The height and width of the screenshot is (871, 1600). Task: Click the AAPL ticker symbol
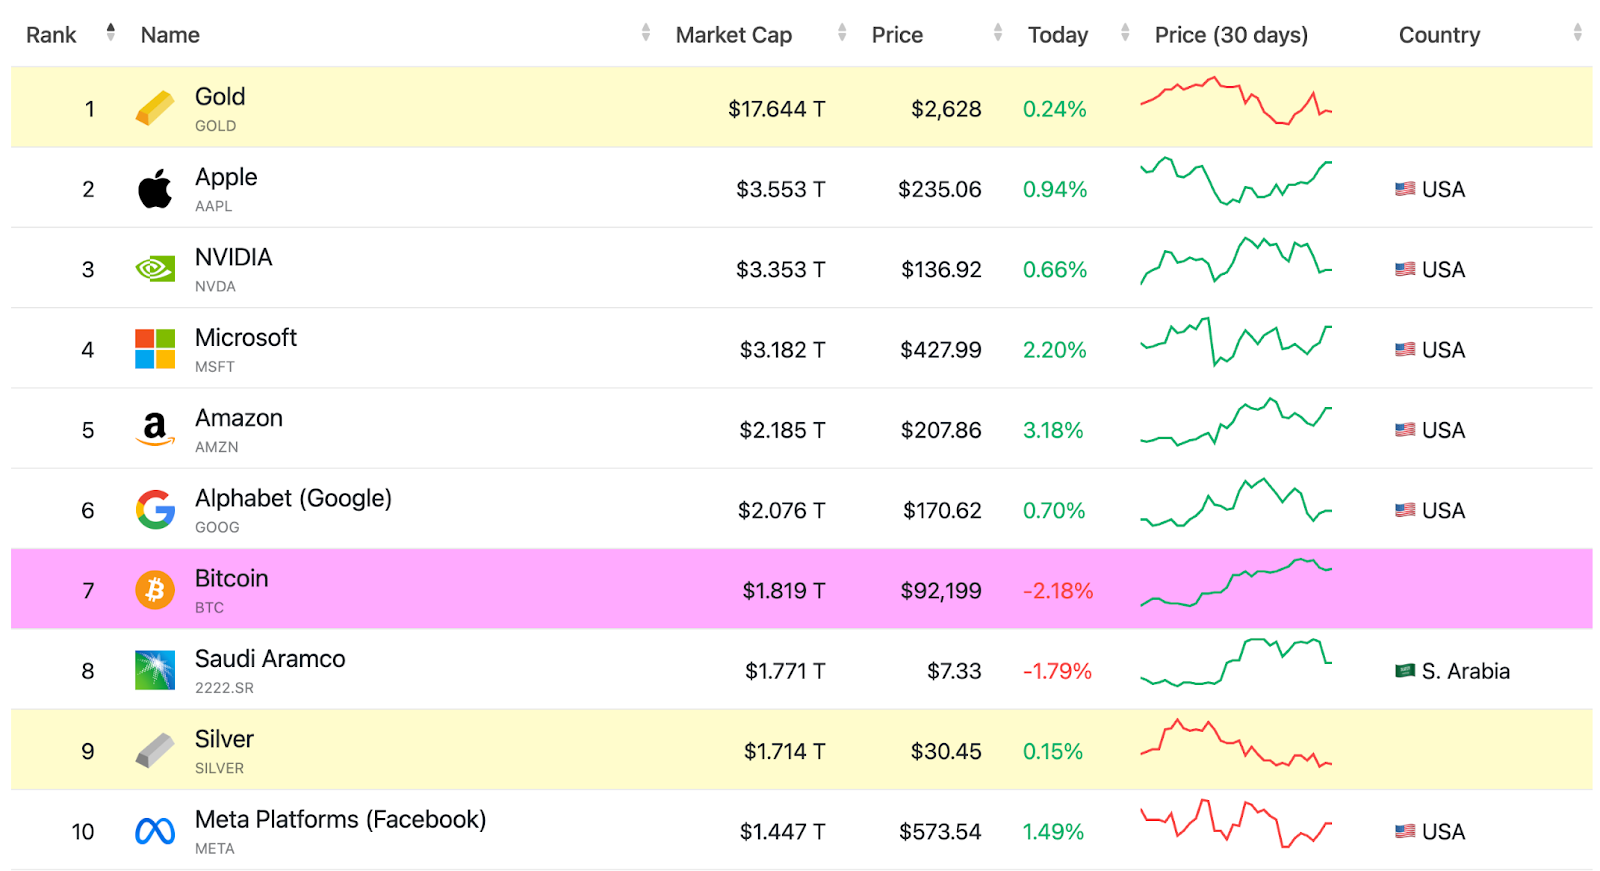[213, 206]
